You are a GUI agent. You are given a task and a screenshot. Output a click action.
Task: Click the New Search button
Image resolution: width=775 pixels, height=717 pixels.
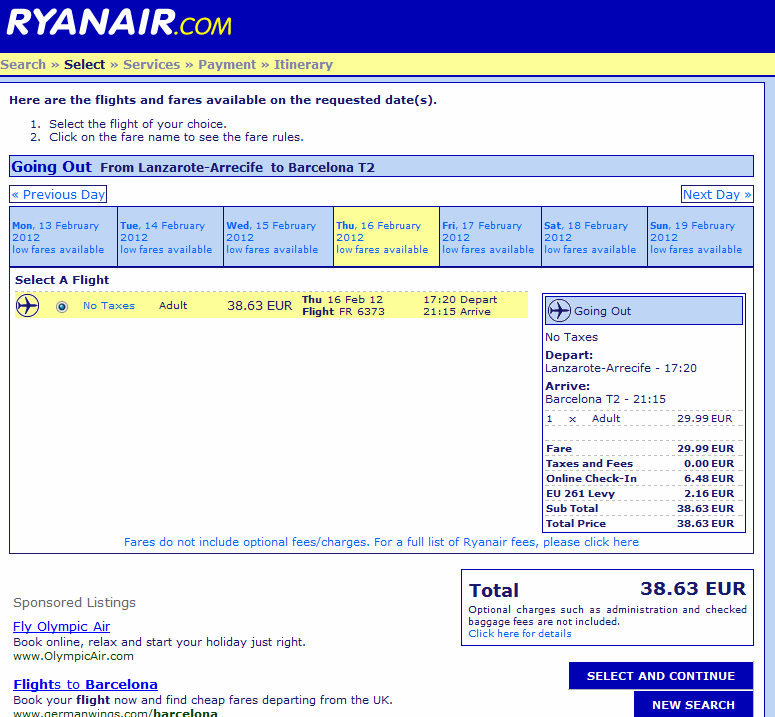(693, 705)
